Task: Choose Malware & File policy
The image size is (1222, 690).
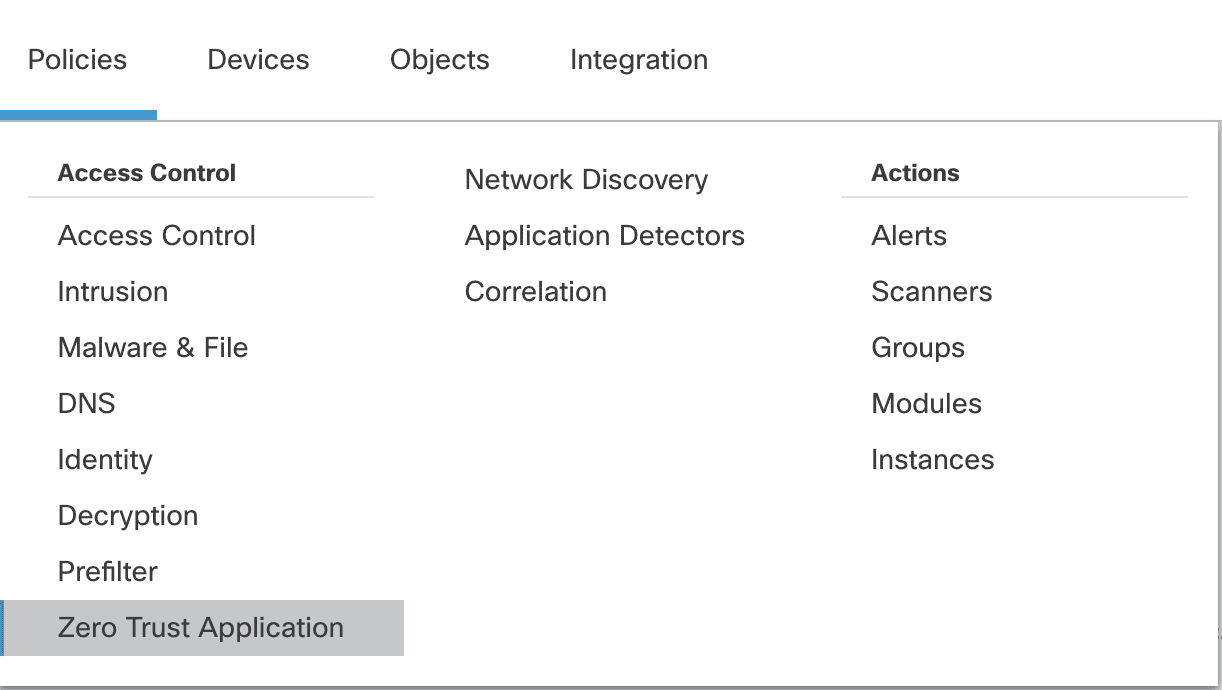Action: 153,348
